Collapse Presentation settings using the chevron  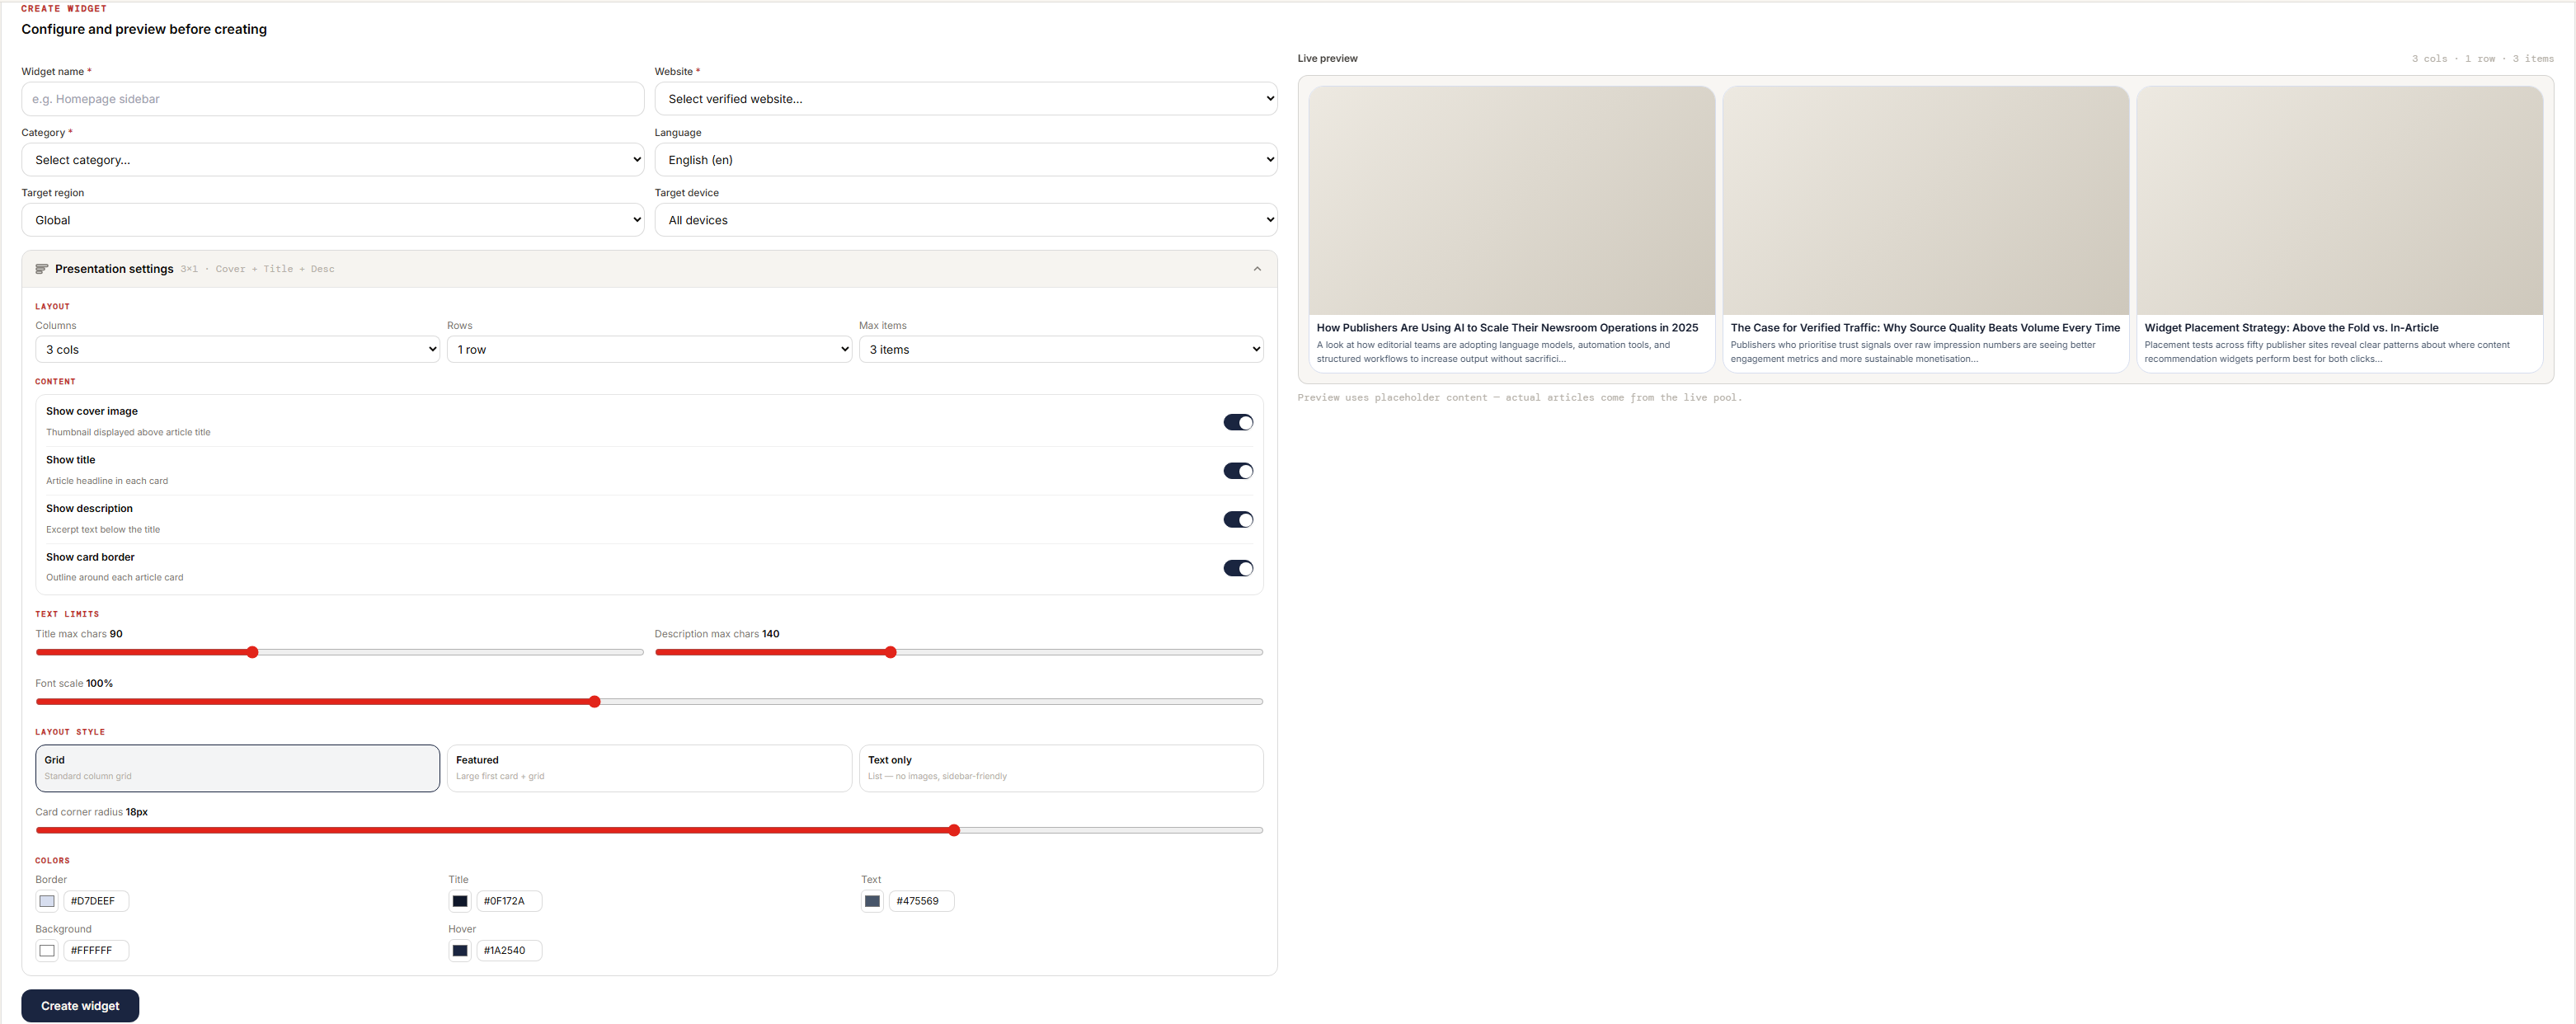(1257, 269)
